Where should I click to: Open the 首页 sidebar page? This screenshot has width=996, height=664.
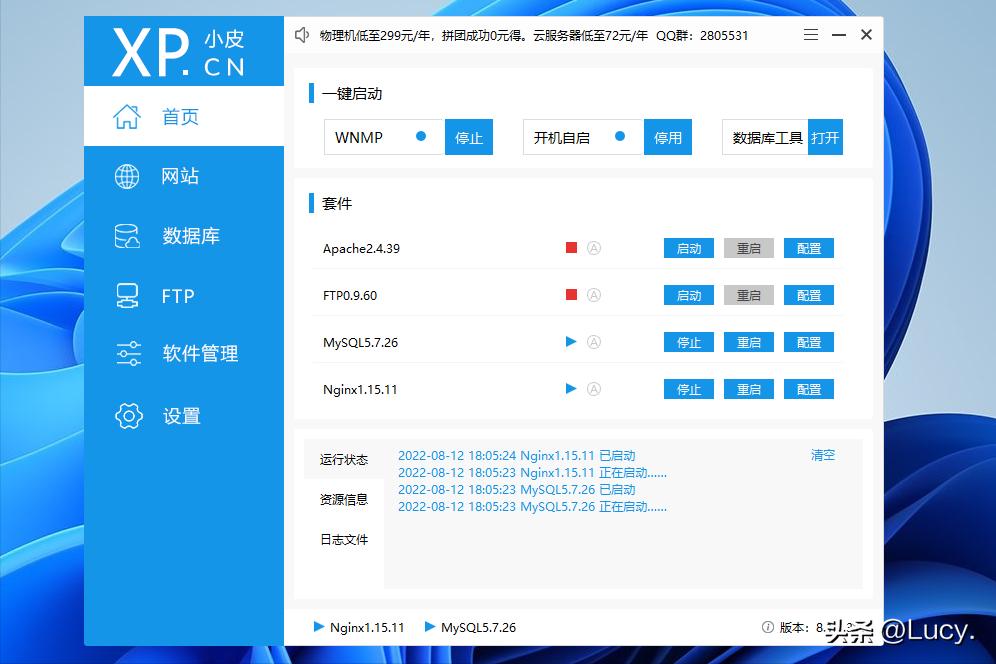pos(184,116)
